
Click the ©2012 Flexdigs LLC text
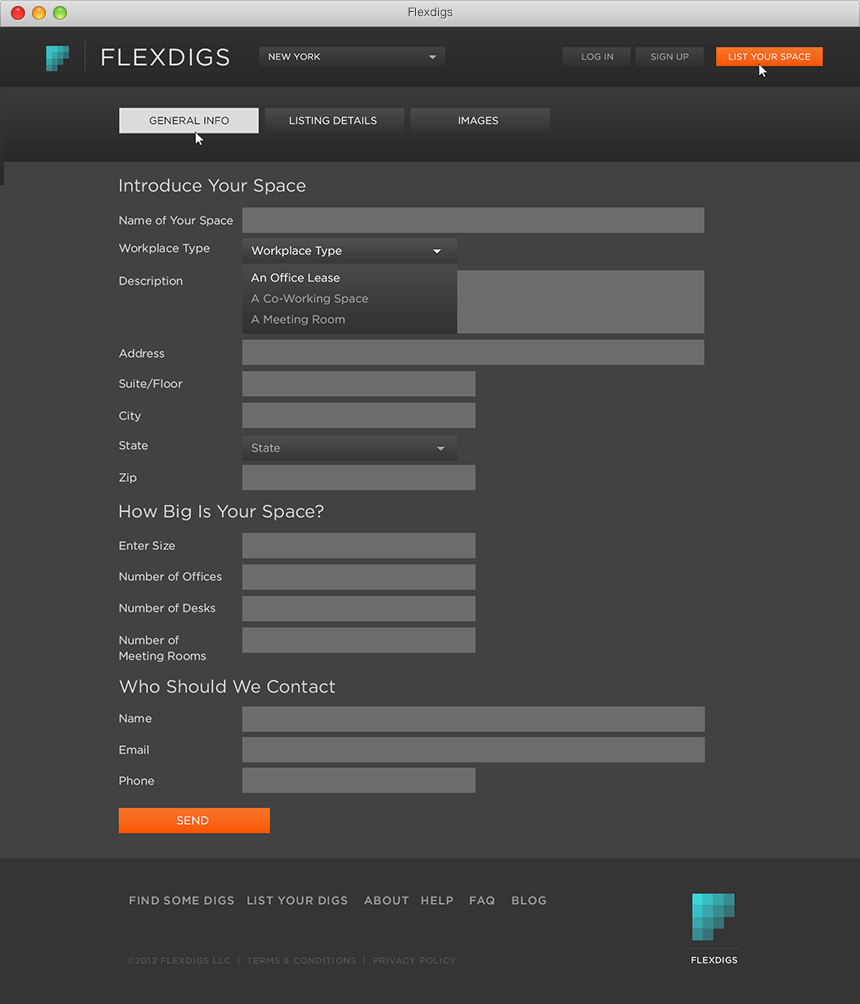(179, 960)
